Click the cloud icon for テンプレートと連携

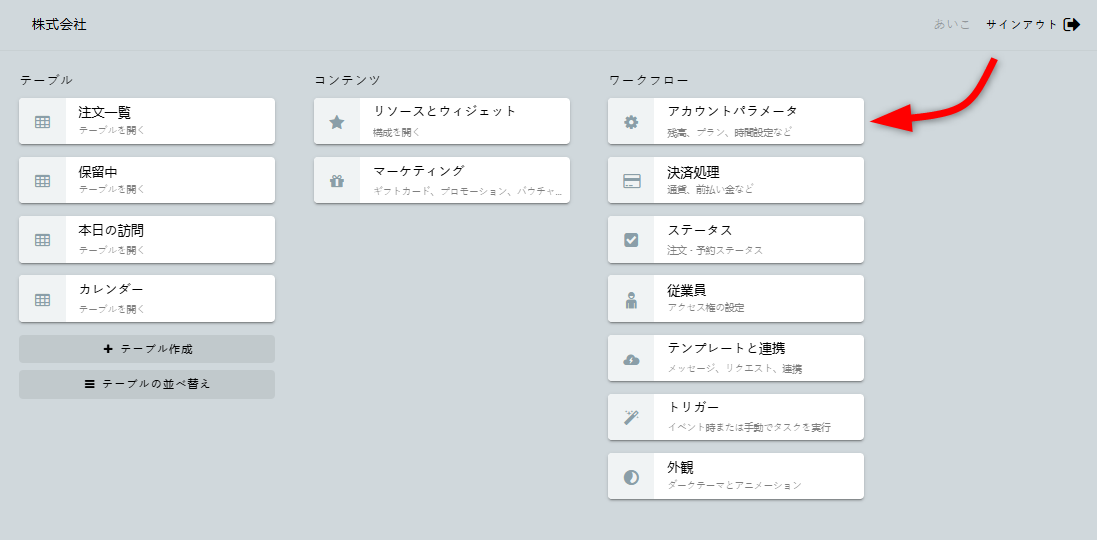tap(631, 358)
